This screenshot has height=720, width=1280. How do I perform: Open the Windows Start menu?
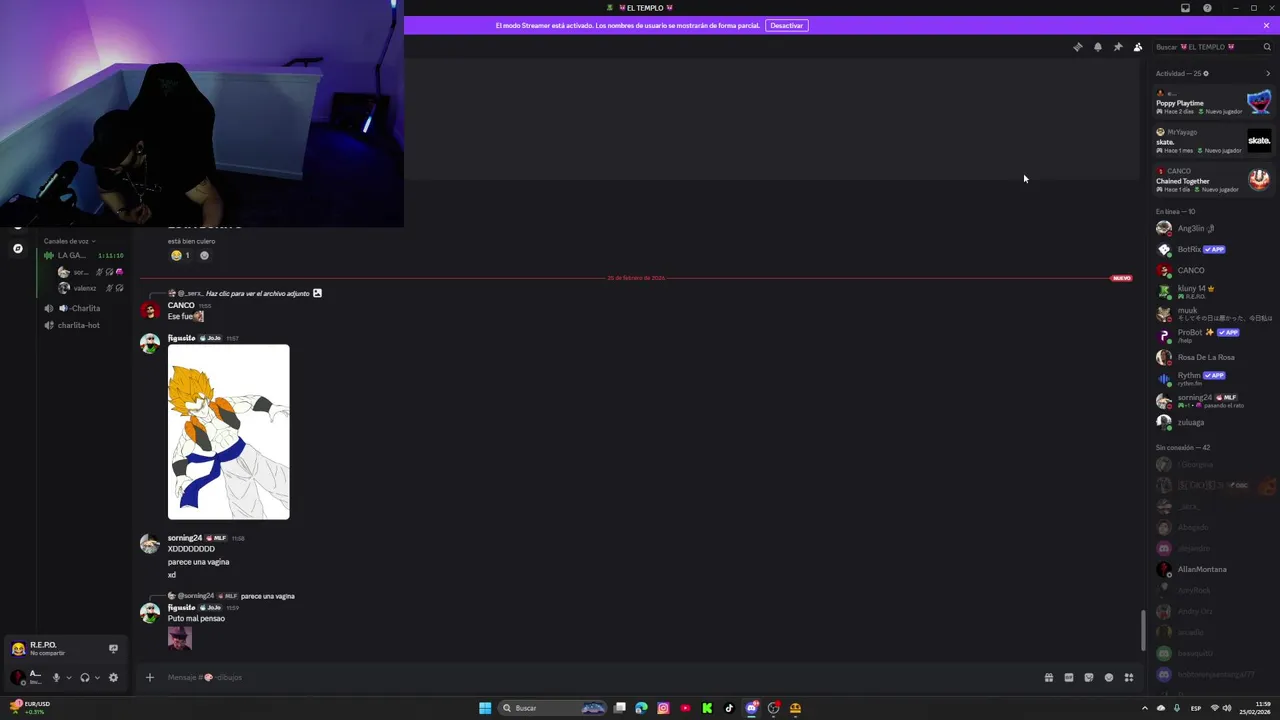pos(485,708)
